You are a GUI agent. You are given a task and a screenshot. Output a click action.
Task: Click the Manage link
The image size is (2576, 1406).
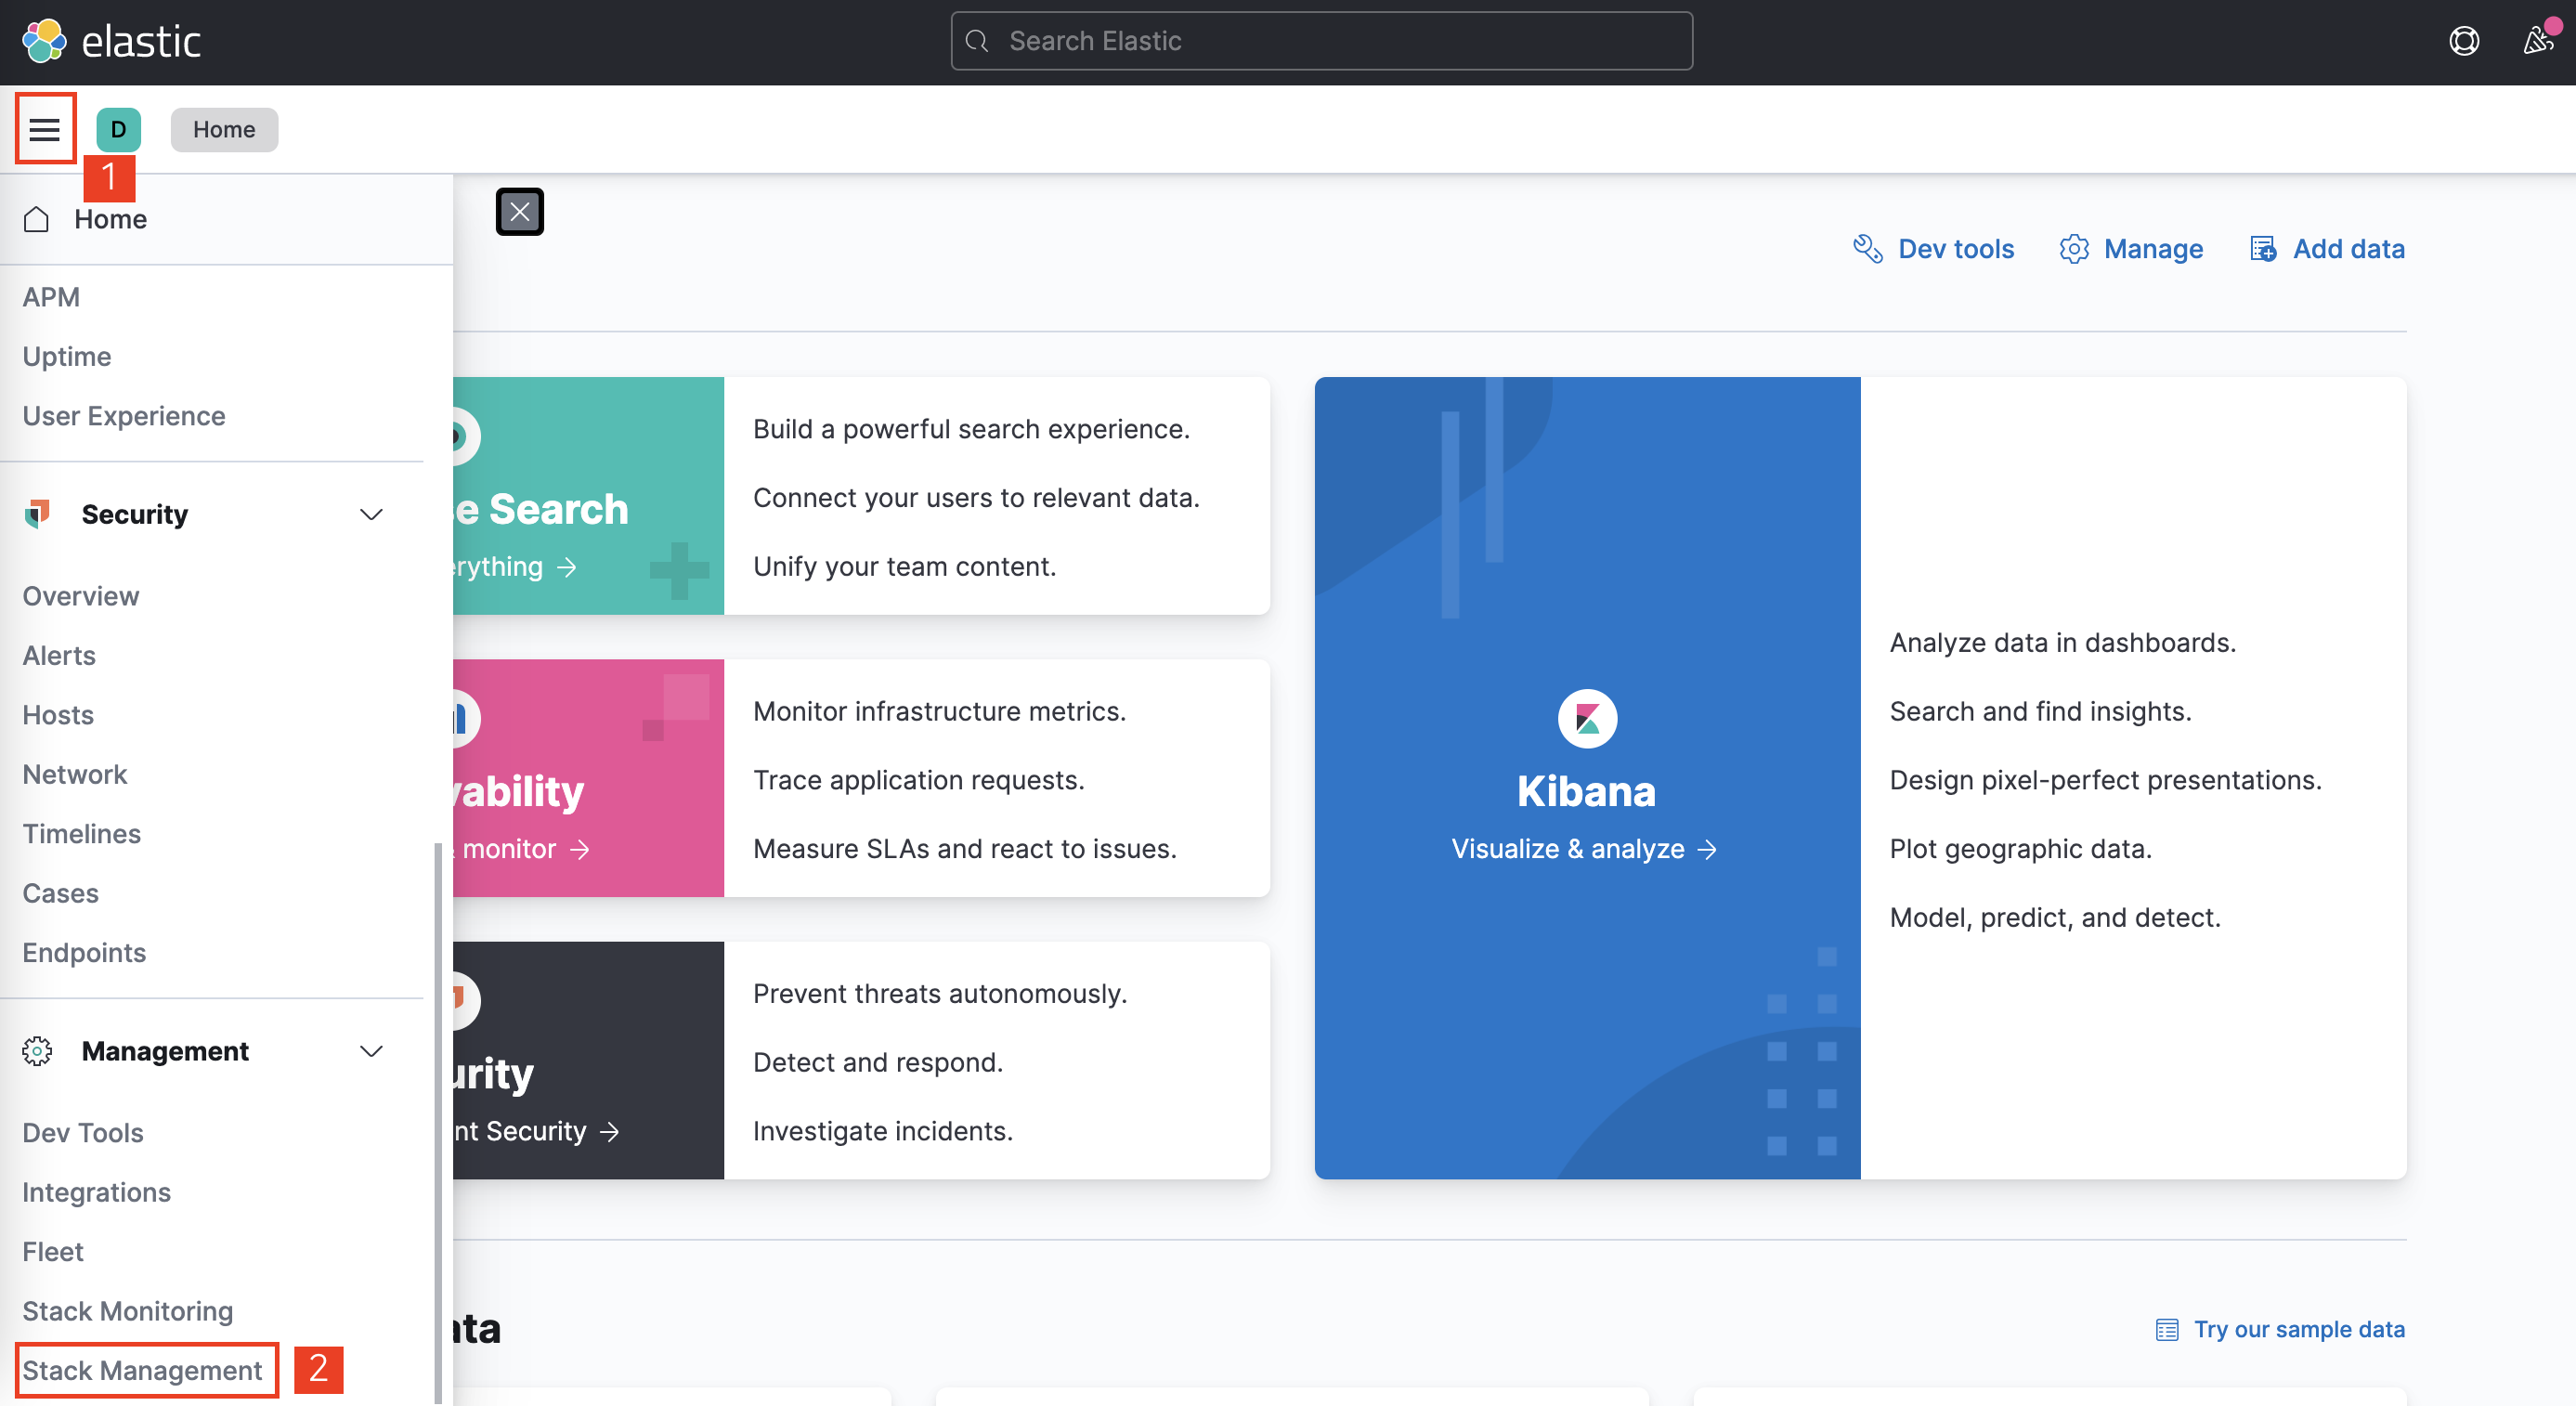point(2153,249)
